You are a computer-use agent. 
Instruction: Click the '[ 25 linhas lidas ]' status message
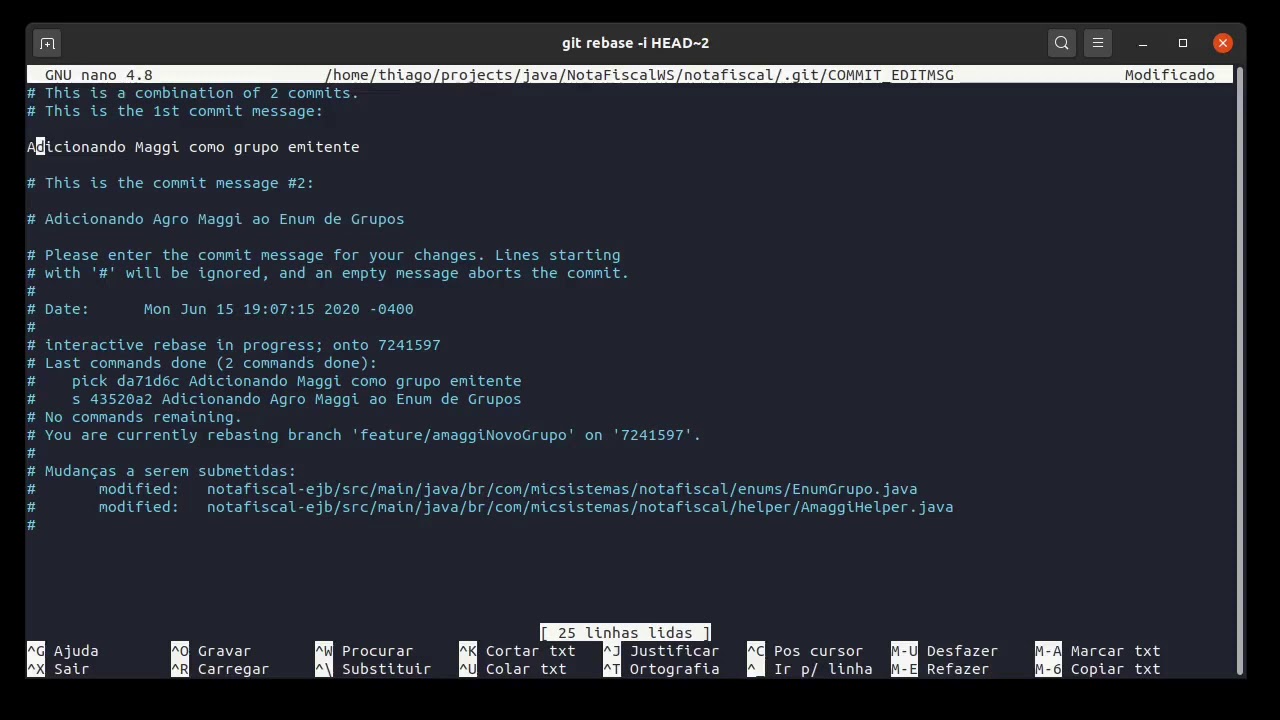(625, 633)
